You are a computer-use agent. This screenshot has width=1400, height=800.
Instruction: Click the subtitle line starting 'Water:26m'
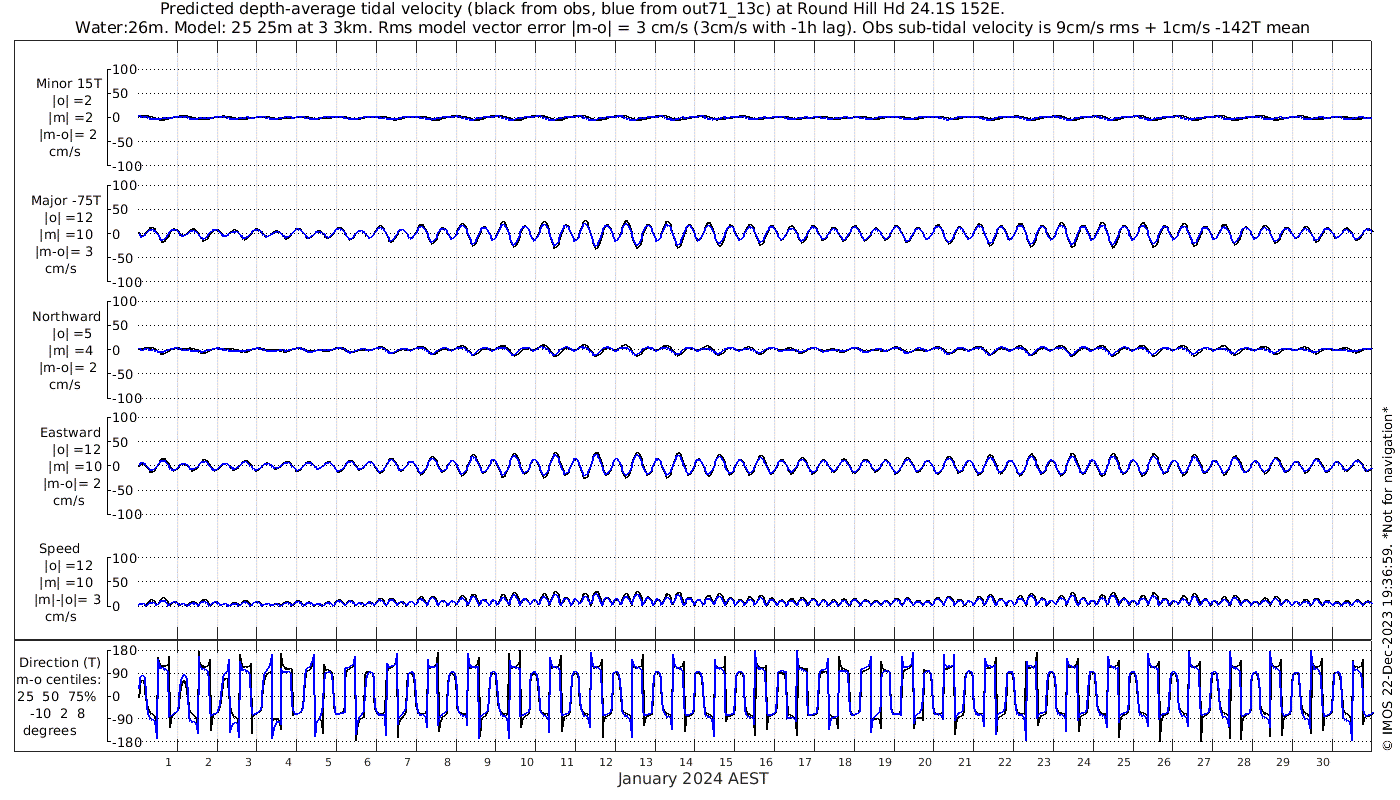(x=692, y=27)
